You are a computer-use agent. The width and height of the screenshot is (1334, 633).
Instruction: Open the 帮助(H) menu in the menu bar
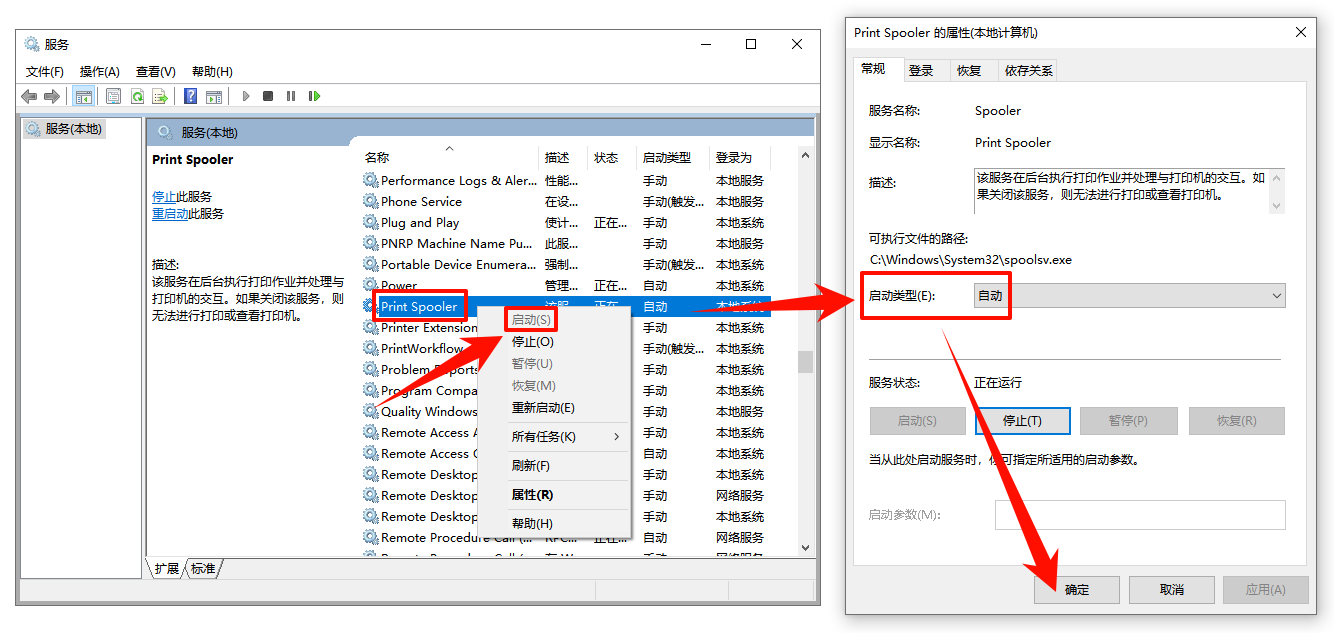212,71
